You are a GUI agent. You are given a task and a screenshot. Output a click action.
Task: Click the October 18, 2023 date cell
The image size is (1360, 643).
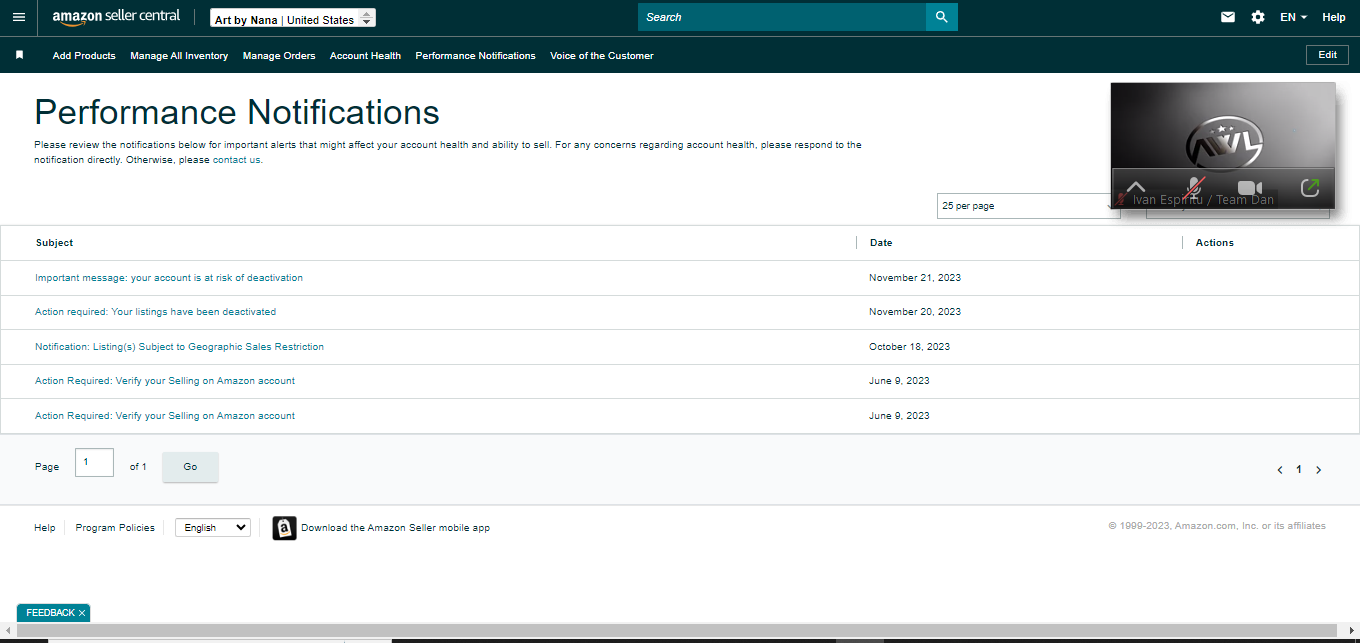(910, 347)
